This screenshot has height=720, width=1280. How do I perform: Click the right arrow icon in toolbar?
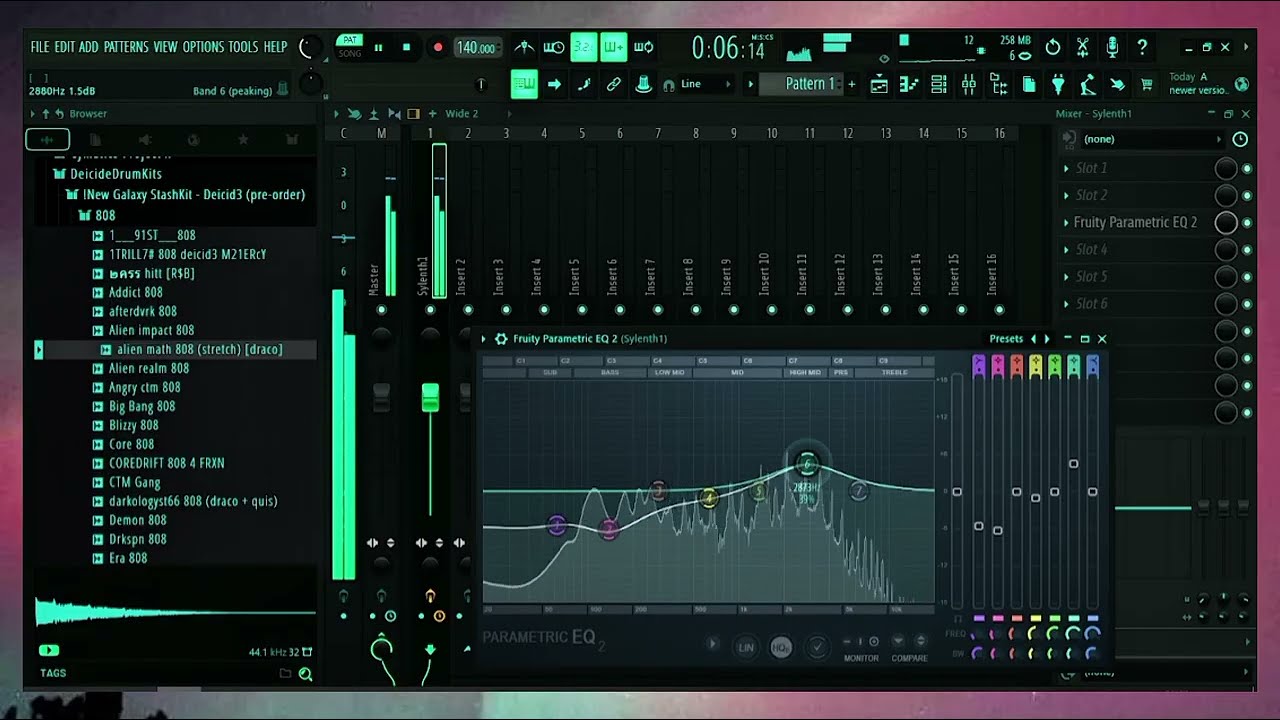click(x=554, y=84)
